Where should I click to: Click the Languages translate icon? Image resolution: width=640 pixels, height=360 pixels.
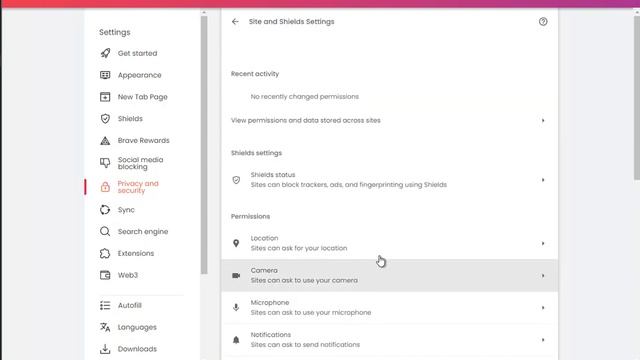(x=105, y=327)
